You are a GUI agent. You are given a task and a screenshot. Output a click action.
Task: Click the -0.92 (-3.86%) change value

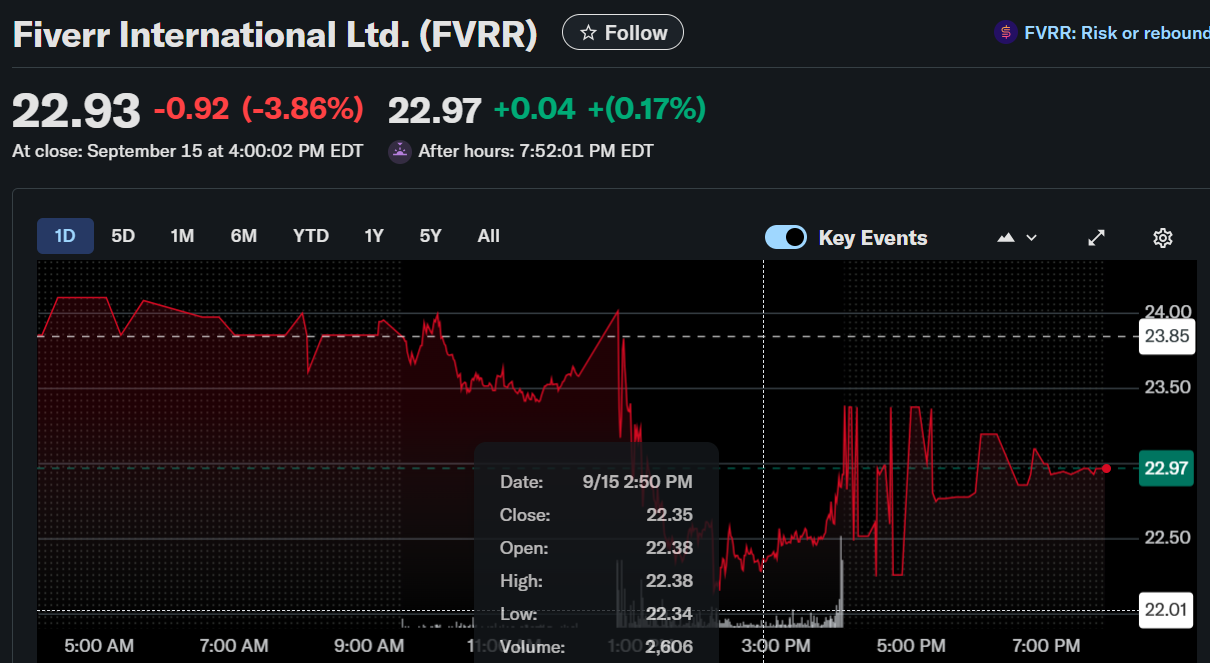pos(259,109)
